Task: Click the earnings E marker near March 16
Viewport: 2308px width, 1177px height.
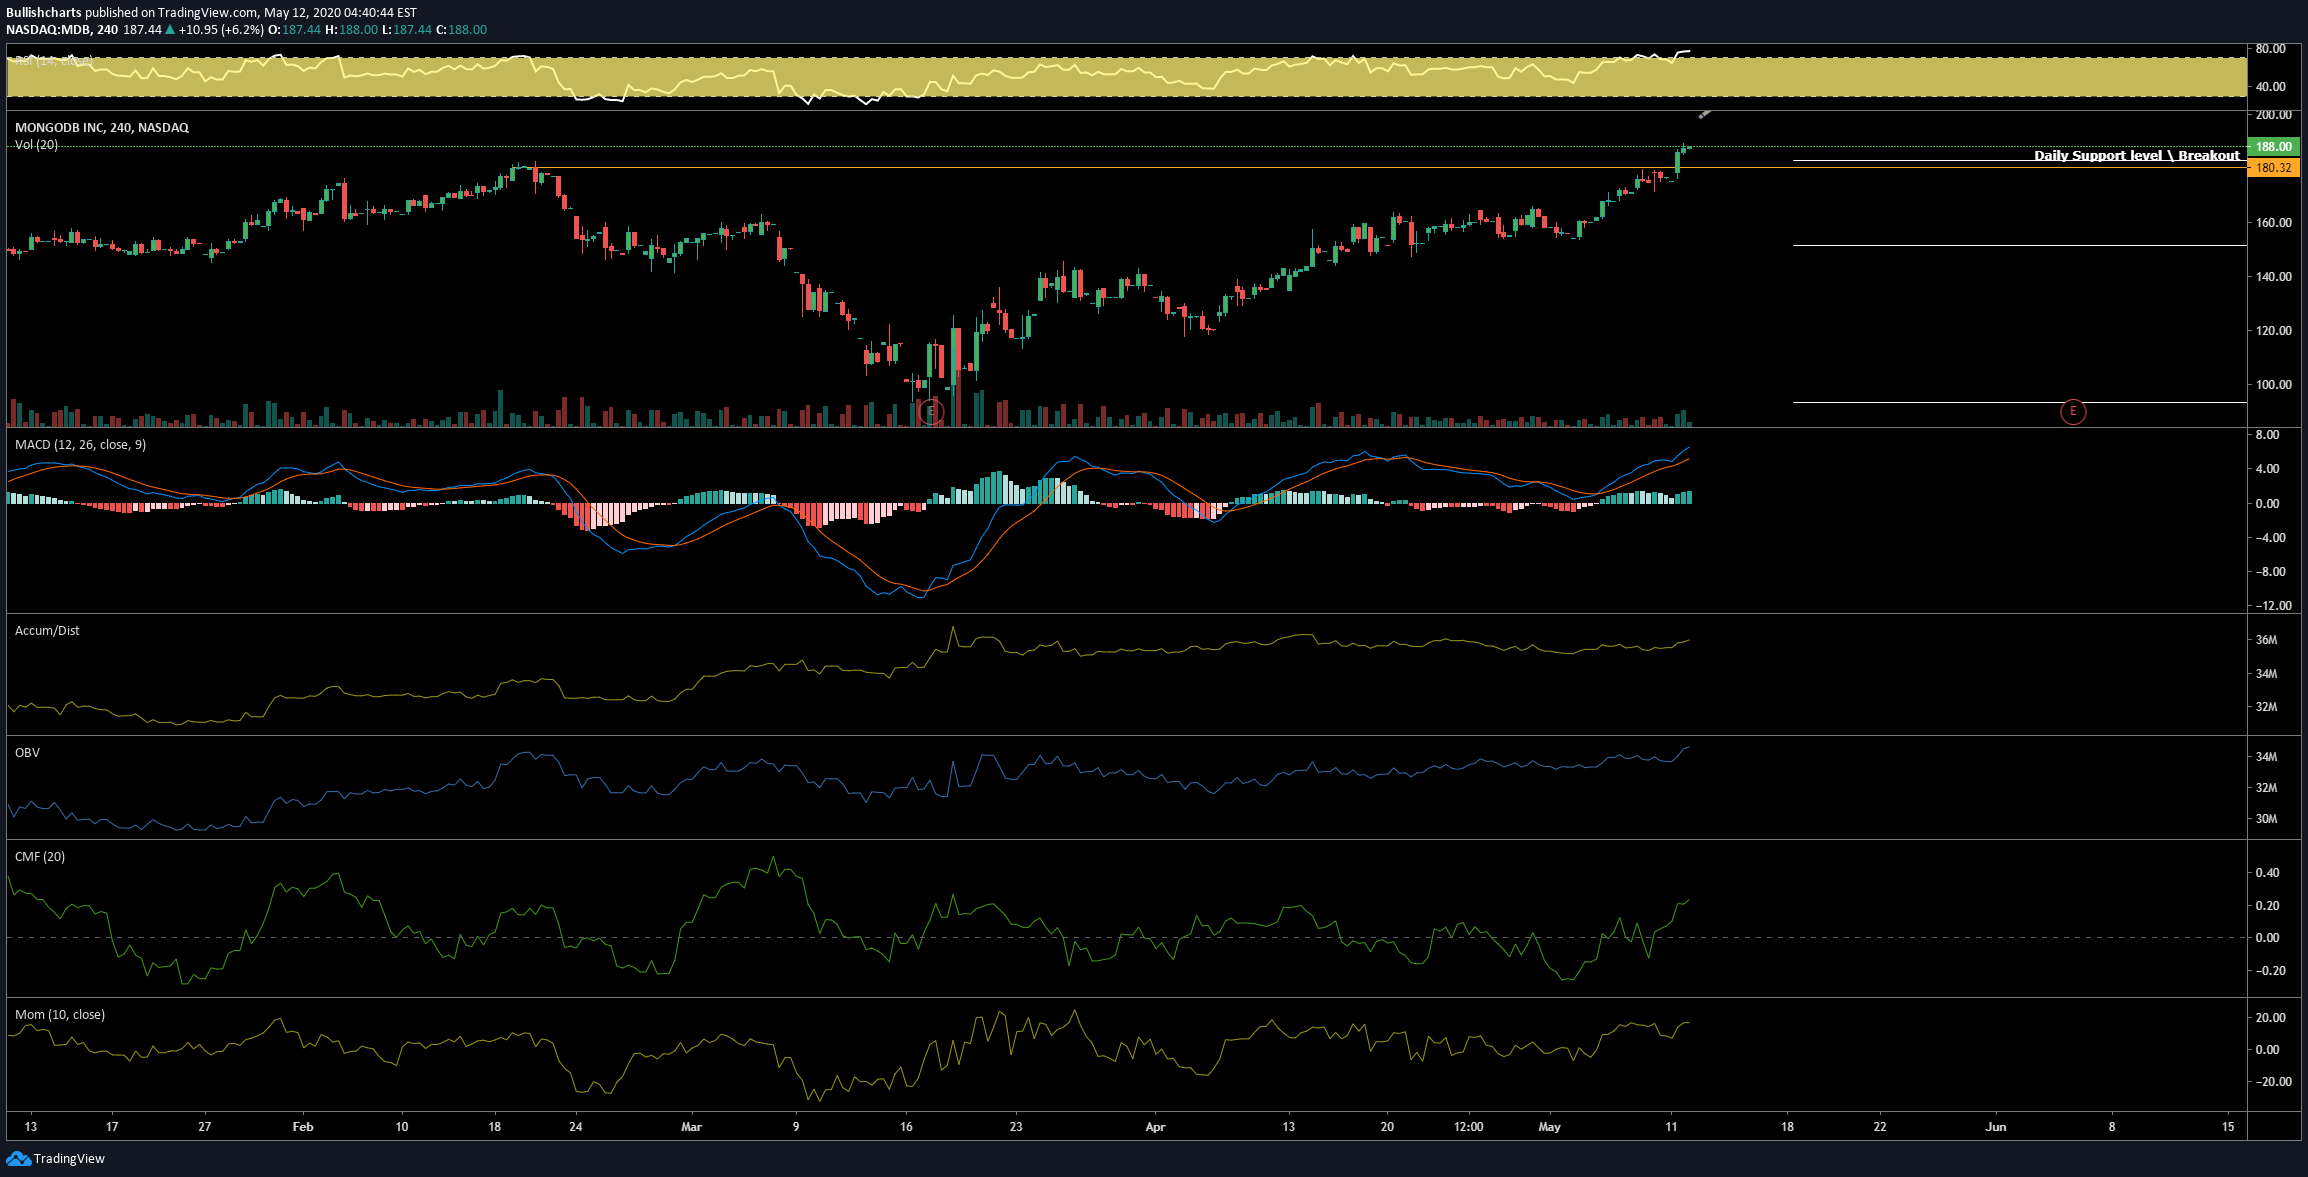Action: pos(931,411)
